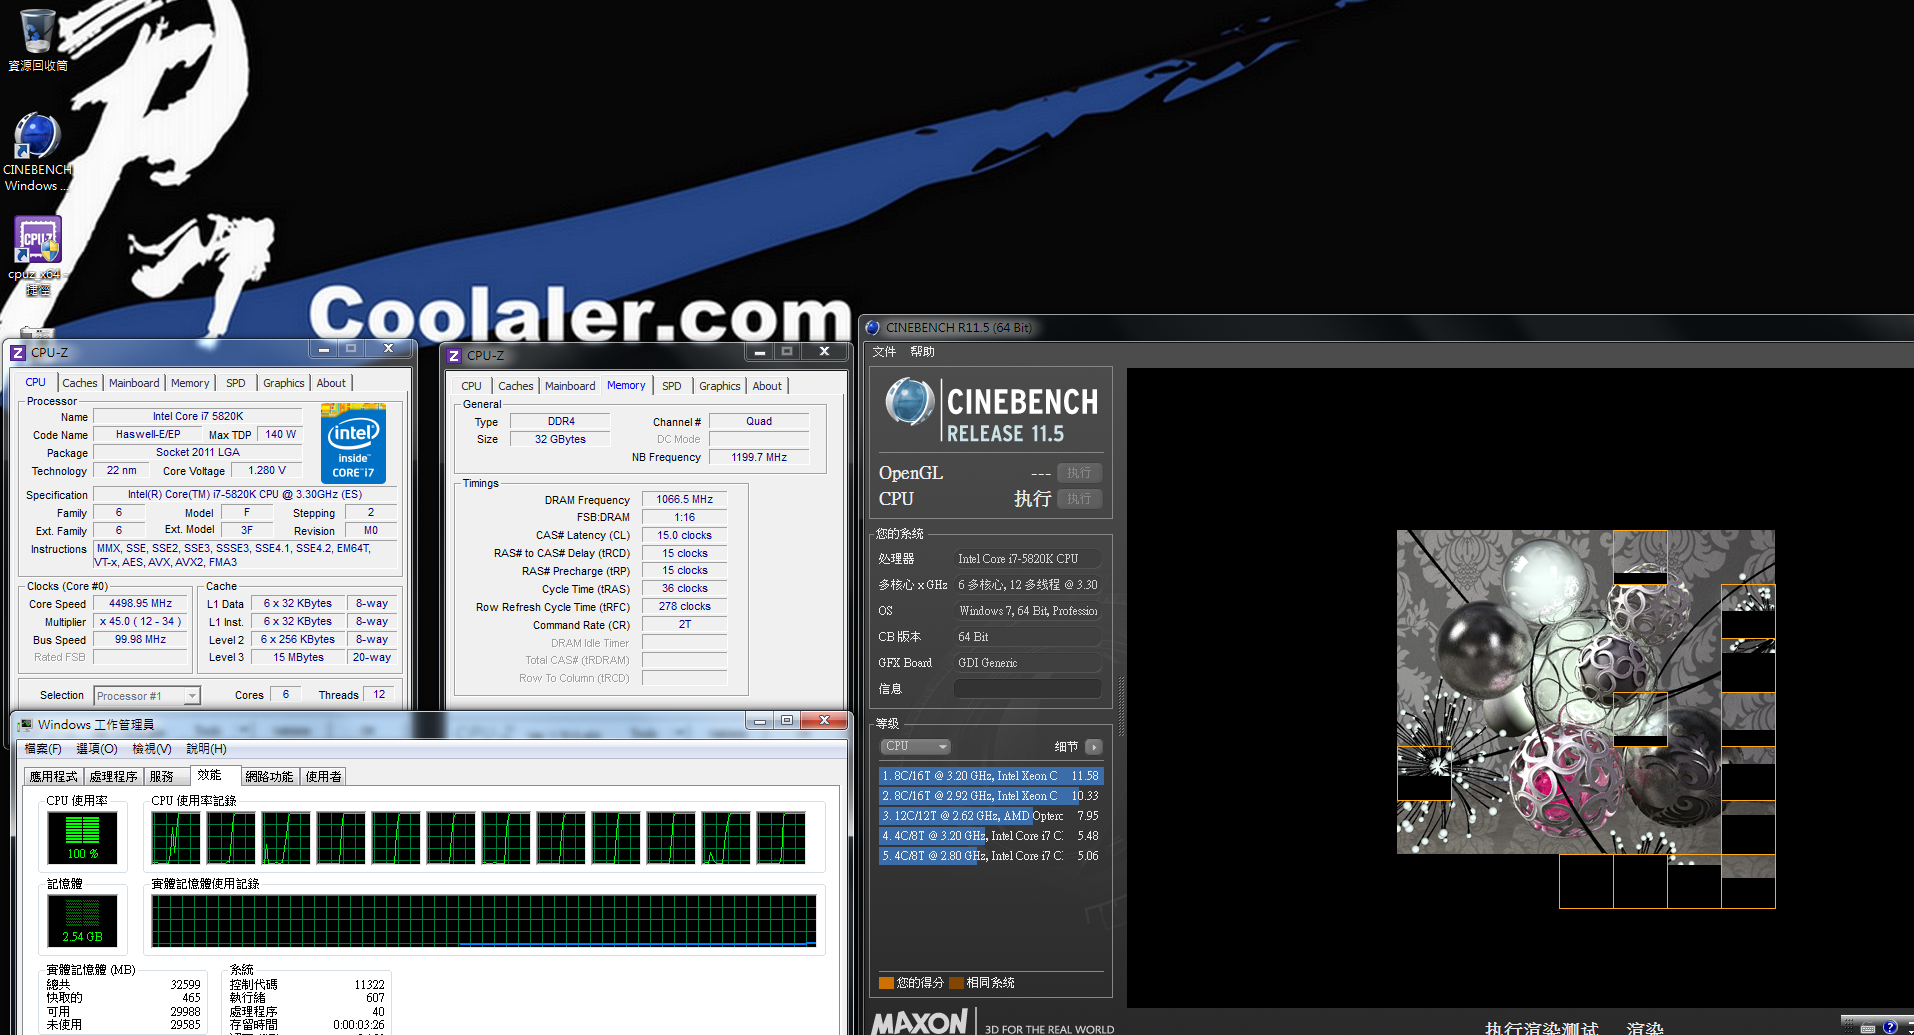Switch to 使用者 tab in Task Manager
Viewport: 1914px width, 1035px height.
(323, 777)
